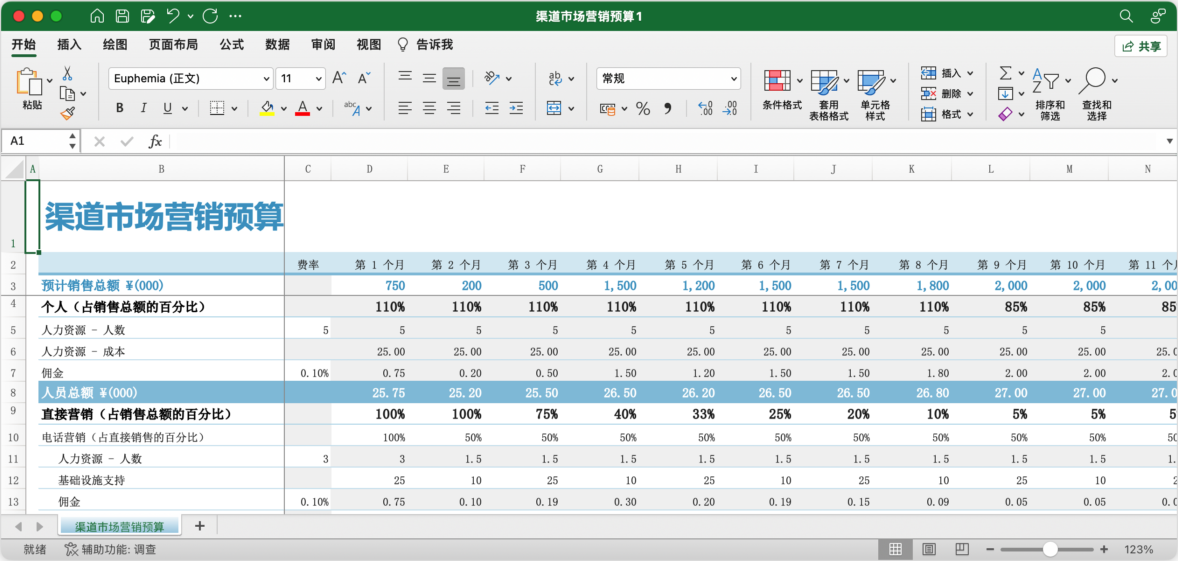Image resolution: width=1178 pixels, height=561 pixels.
Task: Switch to Page Break Preview icon
Action: (x=963, y=549)
